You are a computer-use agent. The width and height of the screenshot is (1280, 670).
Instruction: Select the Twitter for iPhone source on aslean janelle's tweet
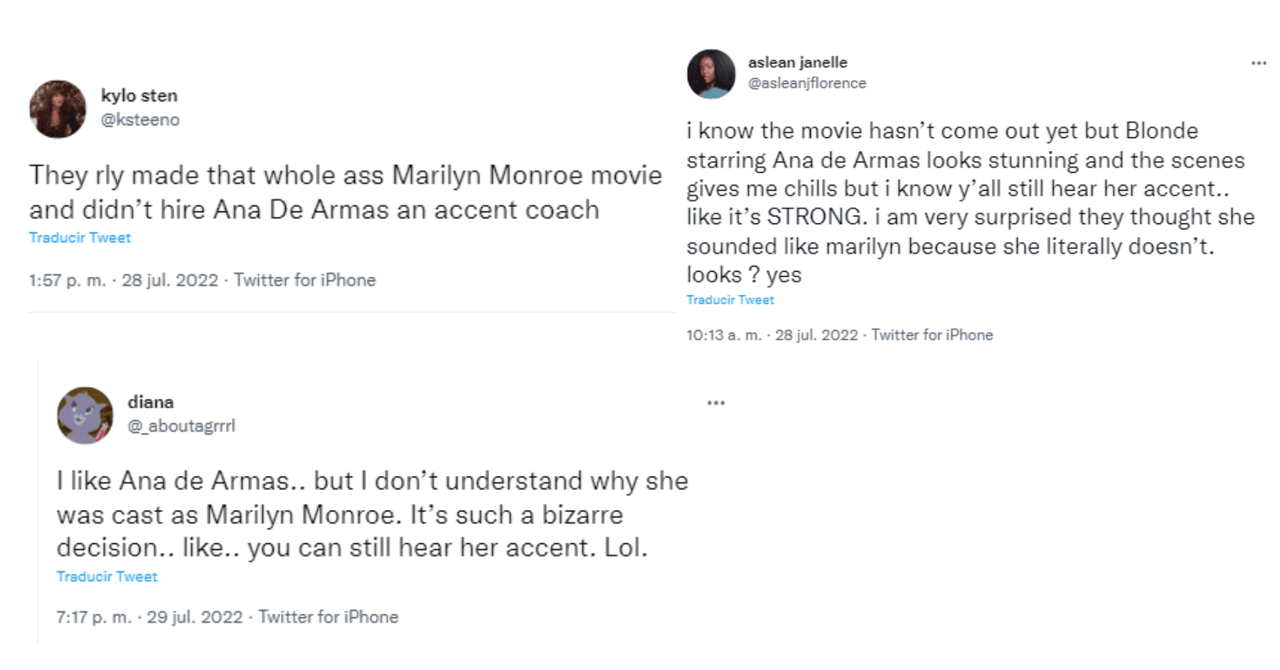(931, 335)
